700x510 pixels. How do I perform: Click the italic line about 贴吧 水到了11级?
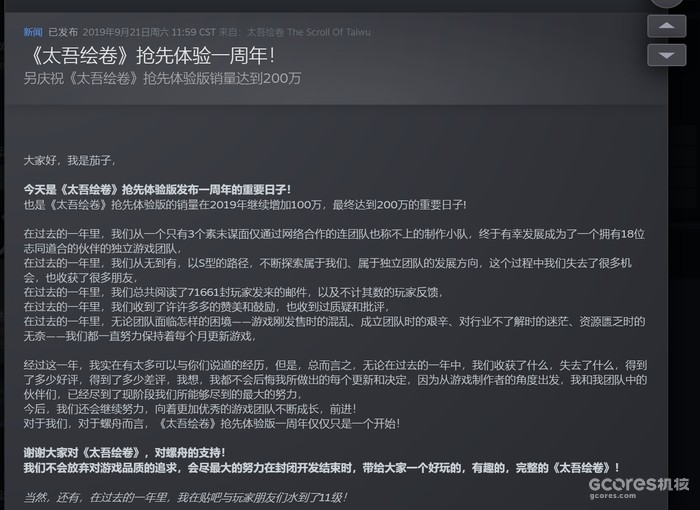pos(186,497)
